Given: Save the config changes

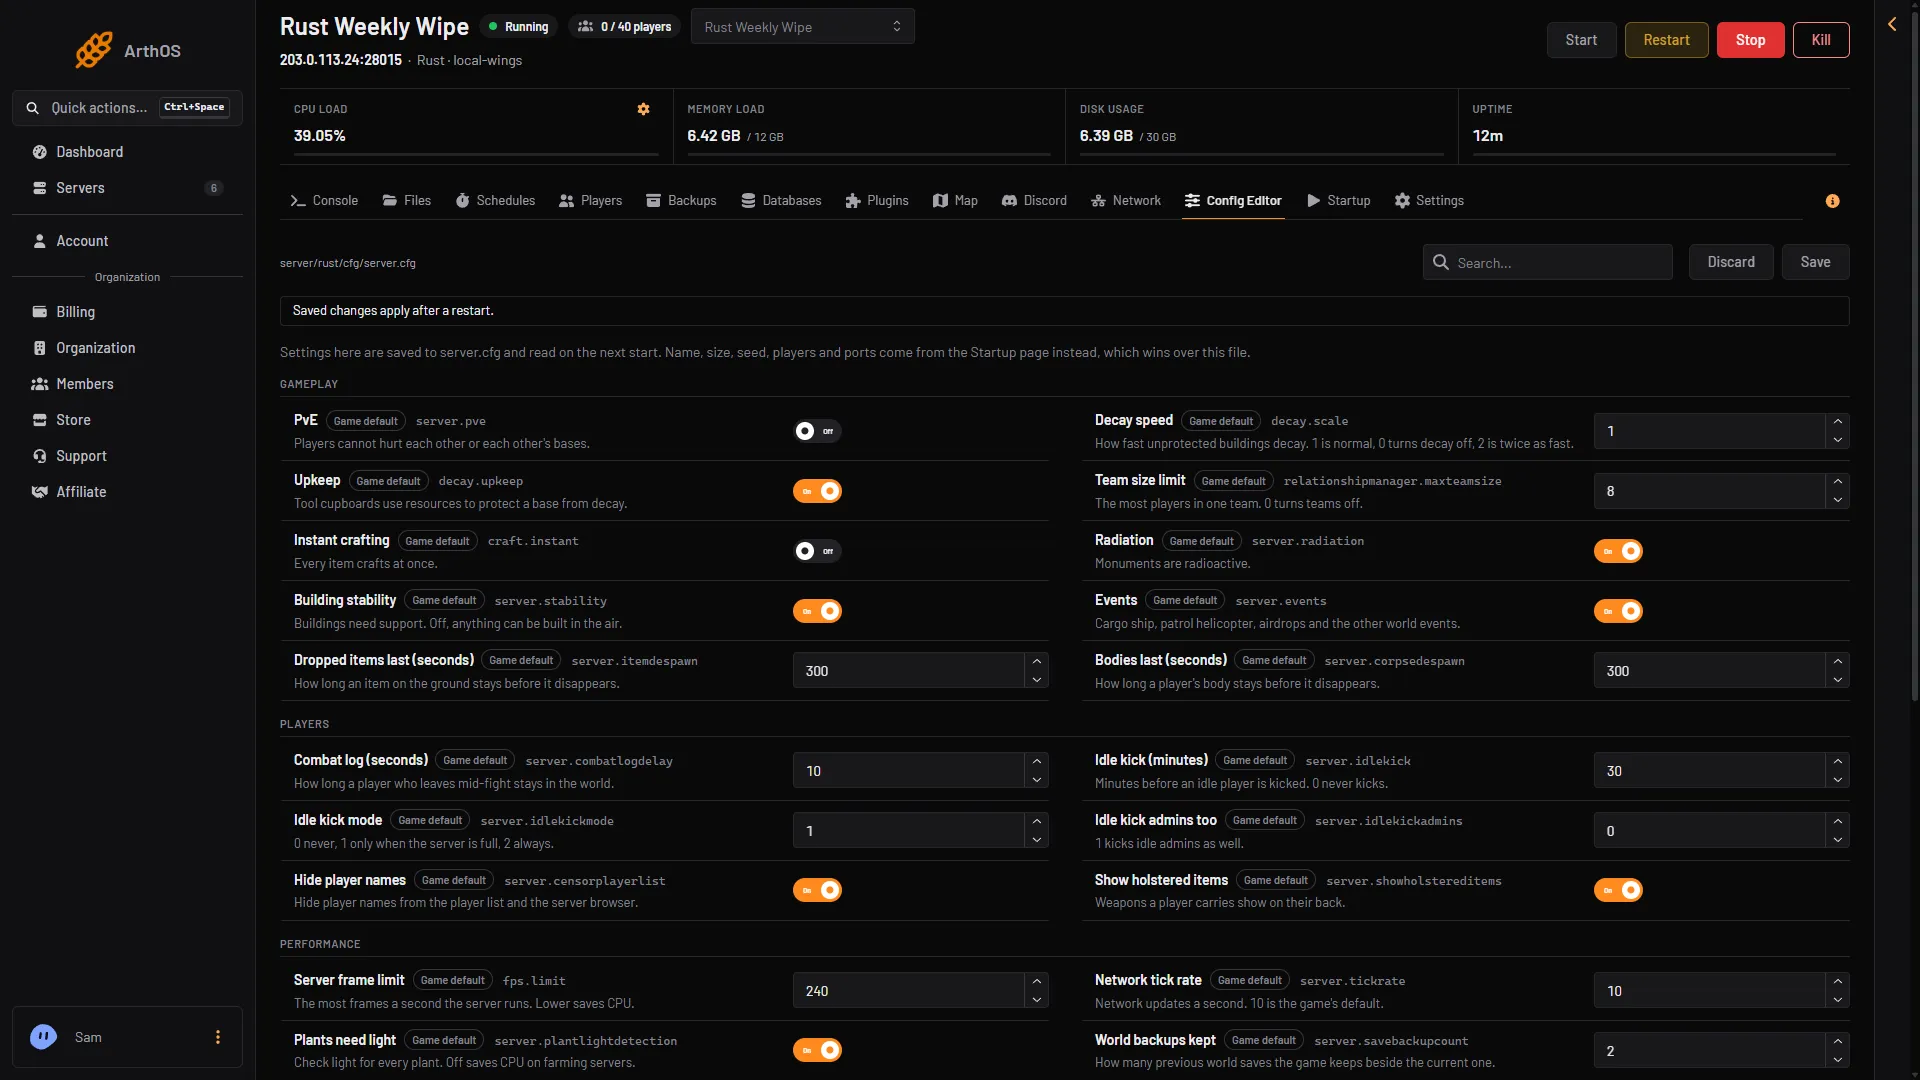Looking at the screenshot, I should tap(1815, 262).
